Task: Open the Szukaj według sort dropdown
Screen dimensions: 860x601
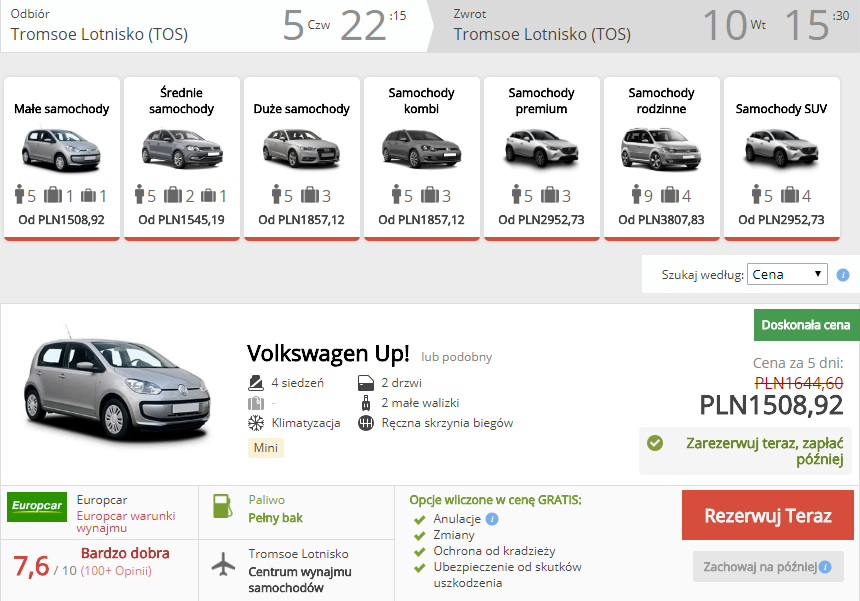Action: [x=787, y=274]
